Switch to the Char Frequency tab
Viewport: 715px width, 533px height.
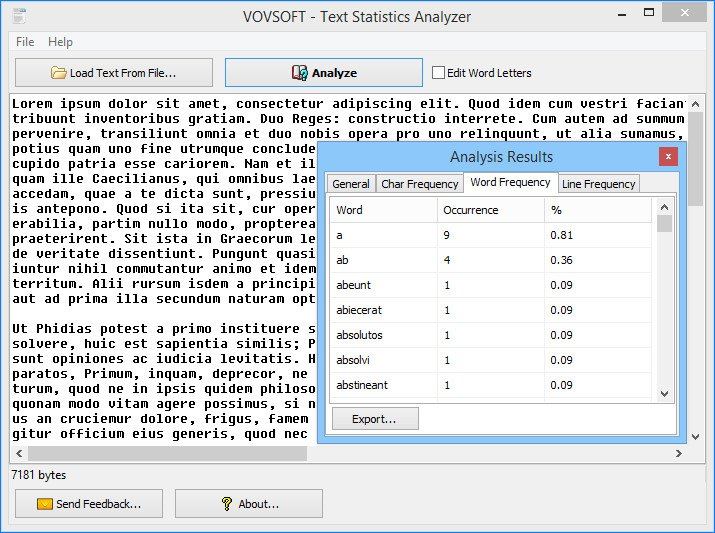(x=420, y=184)
